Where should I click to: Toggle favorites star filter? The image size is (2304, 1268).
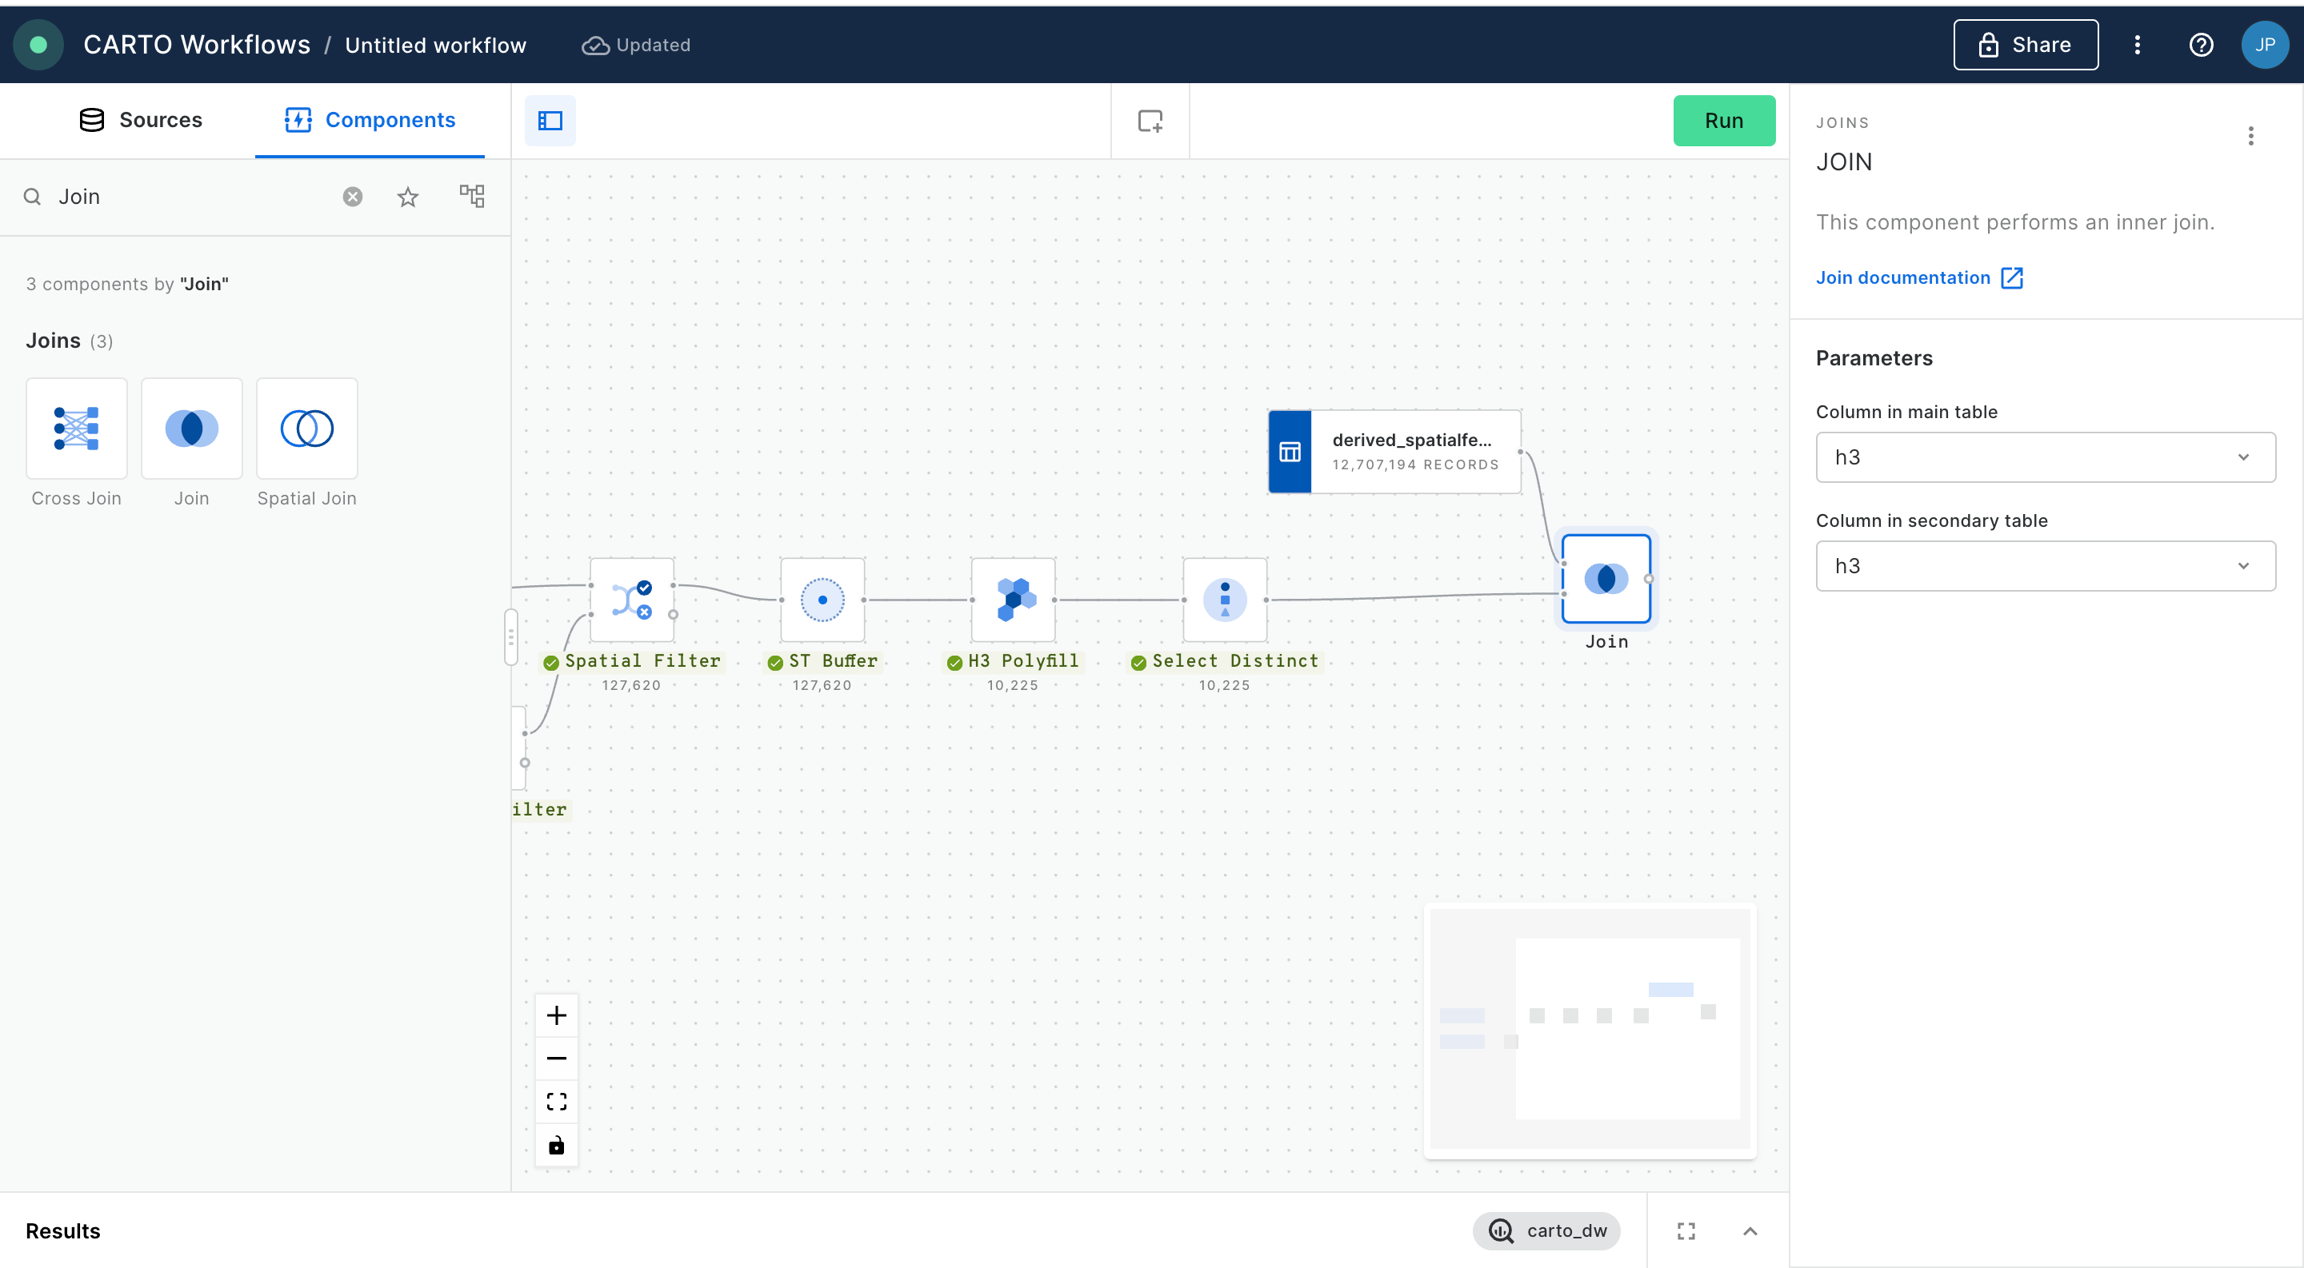(x=407, y=197)
